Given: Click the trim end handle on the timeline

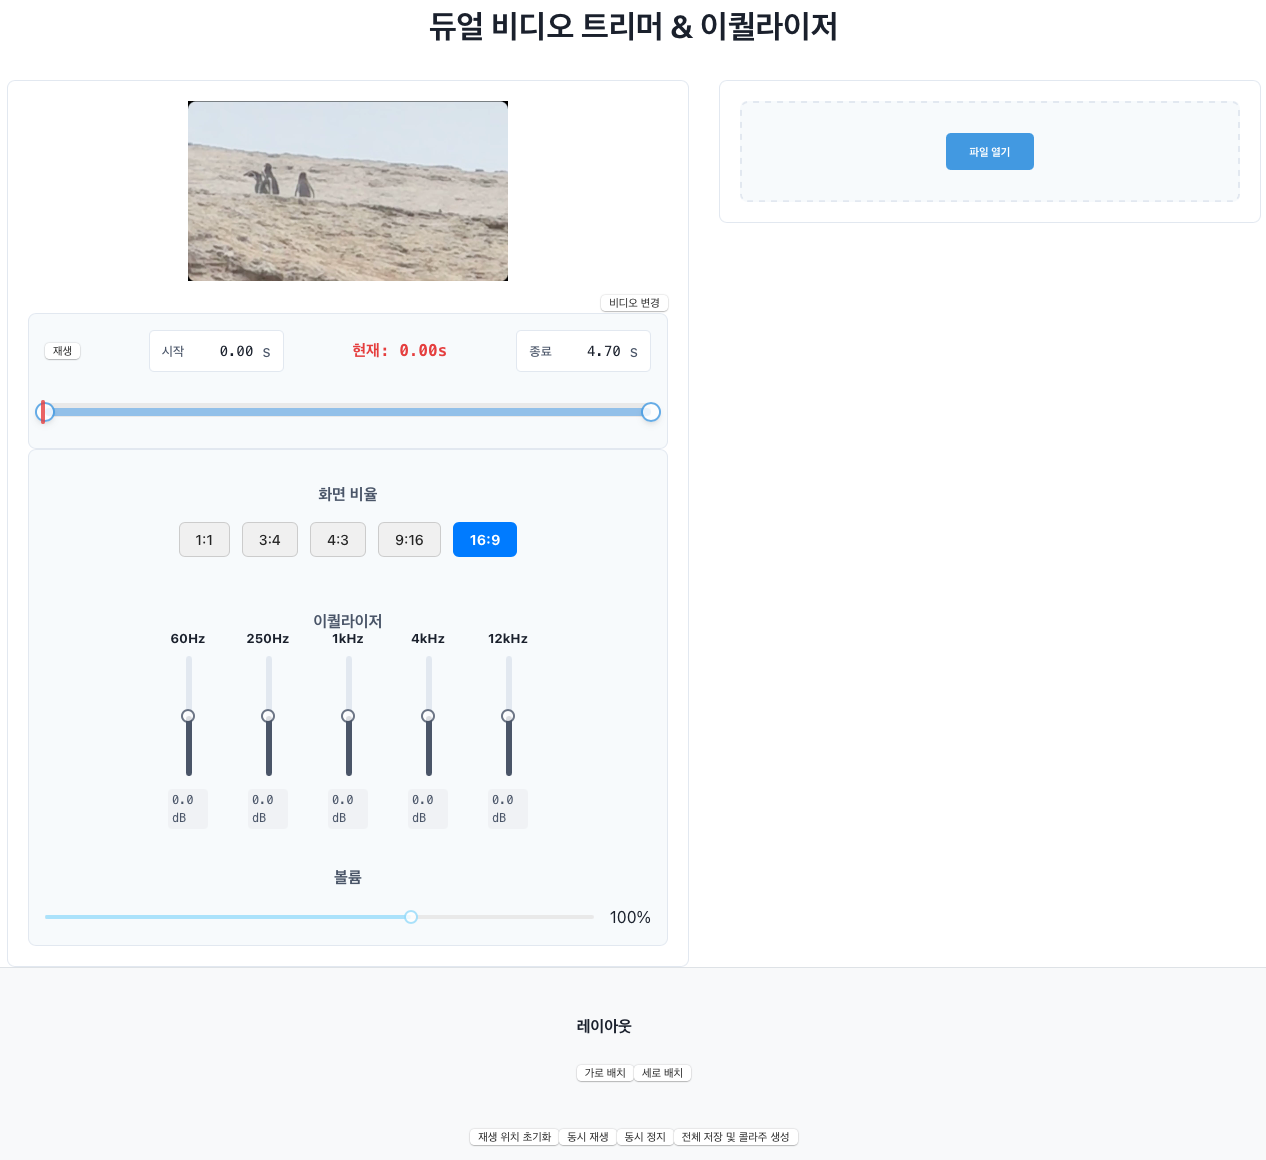Looking at the screenshot, I should coord(650,411).
